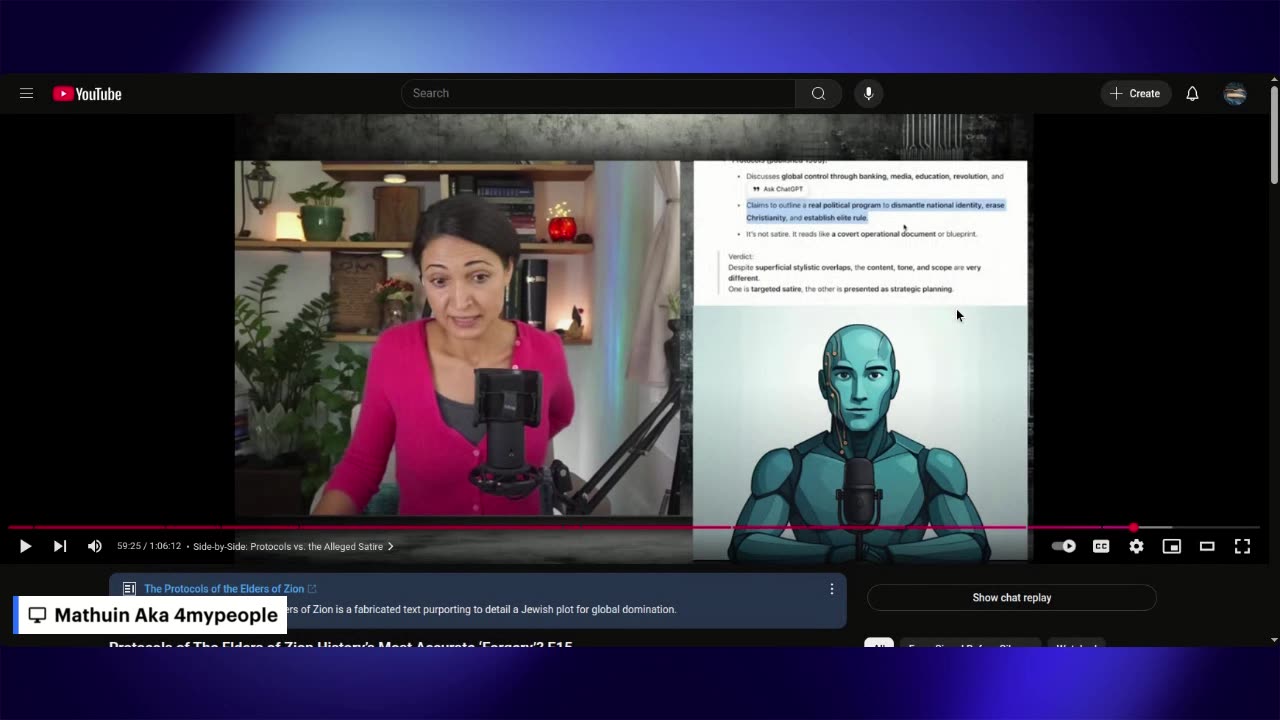Play the video with the play button
The width and height of the screenshot is (1280, 720).
(x=25, y=546)
